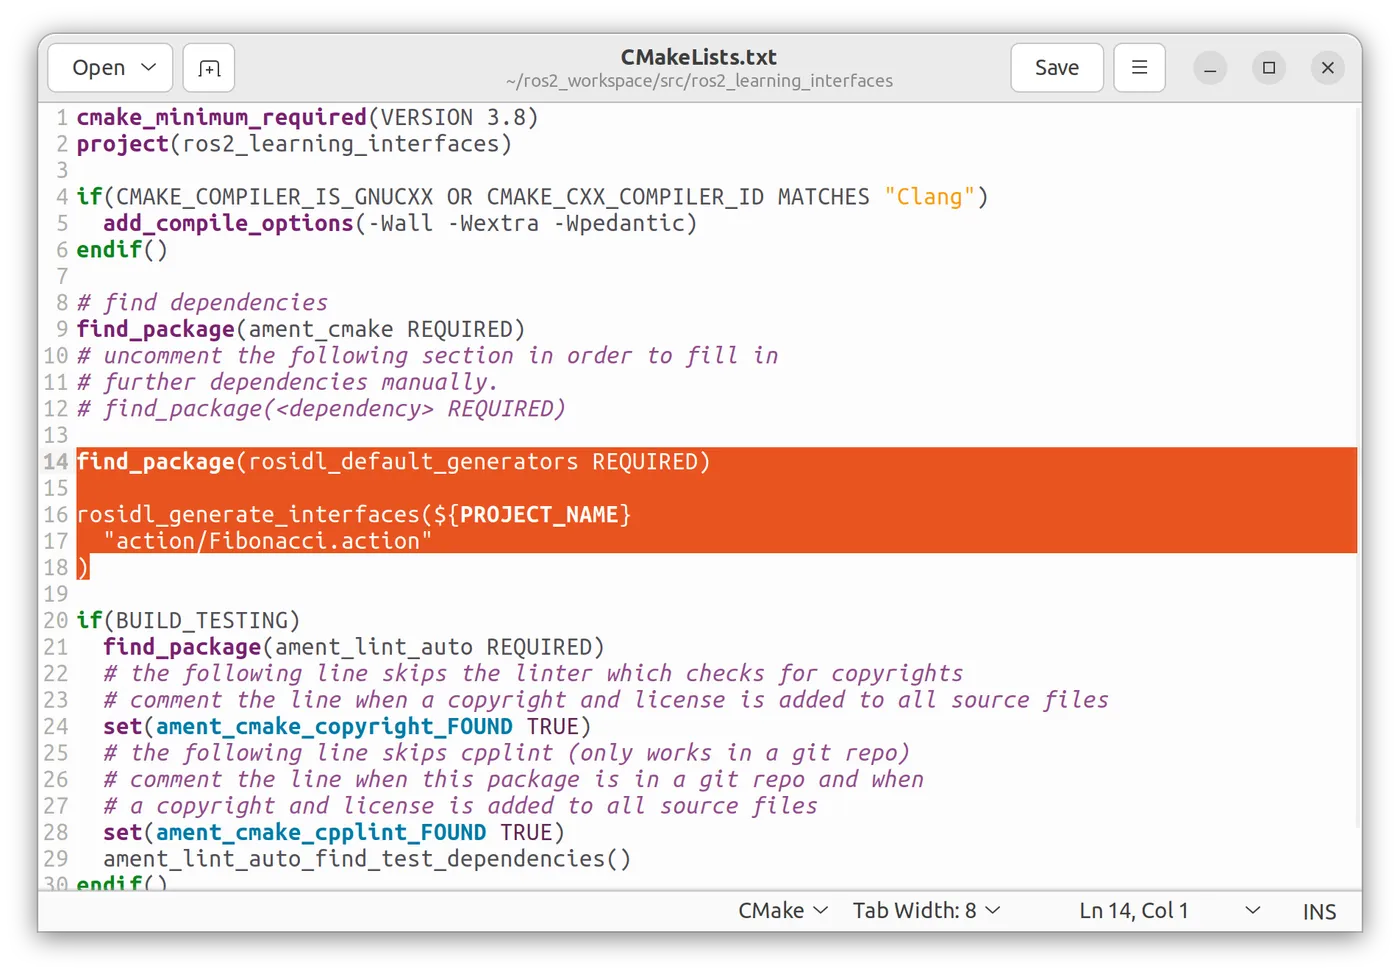Click the rosidl_default_generators find_package line
Screen dimensions: 1400x974
point(393,462)
